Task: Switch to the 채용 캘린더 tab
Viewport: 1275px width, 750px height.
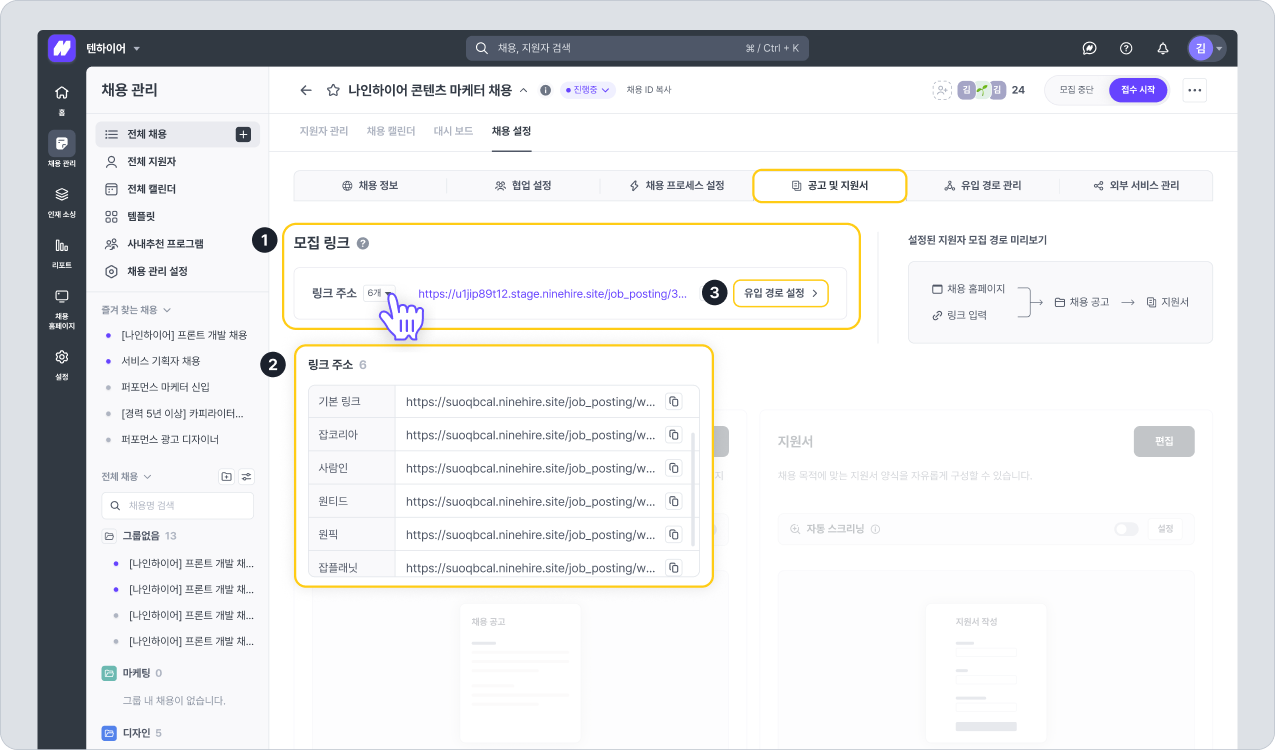Action: [x=391, y=131]
